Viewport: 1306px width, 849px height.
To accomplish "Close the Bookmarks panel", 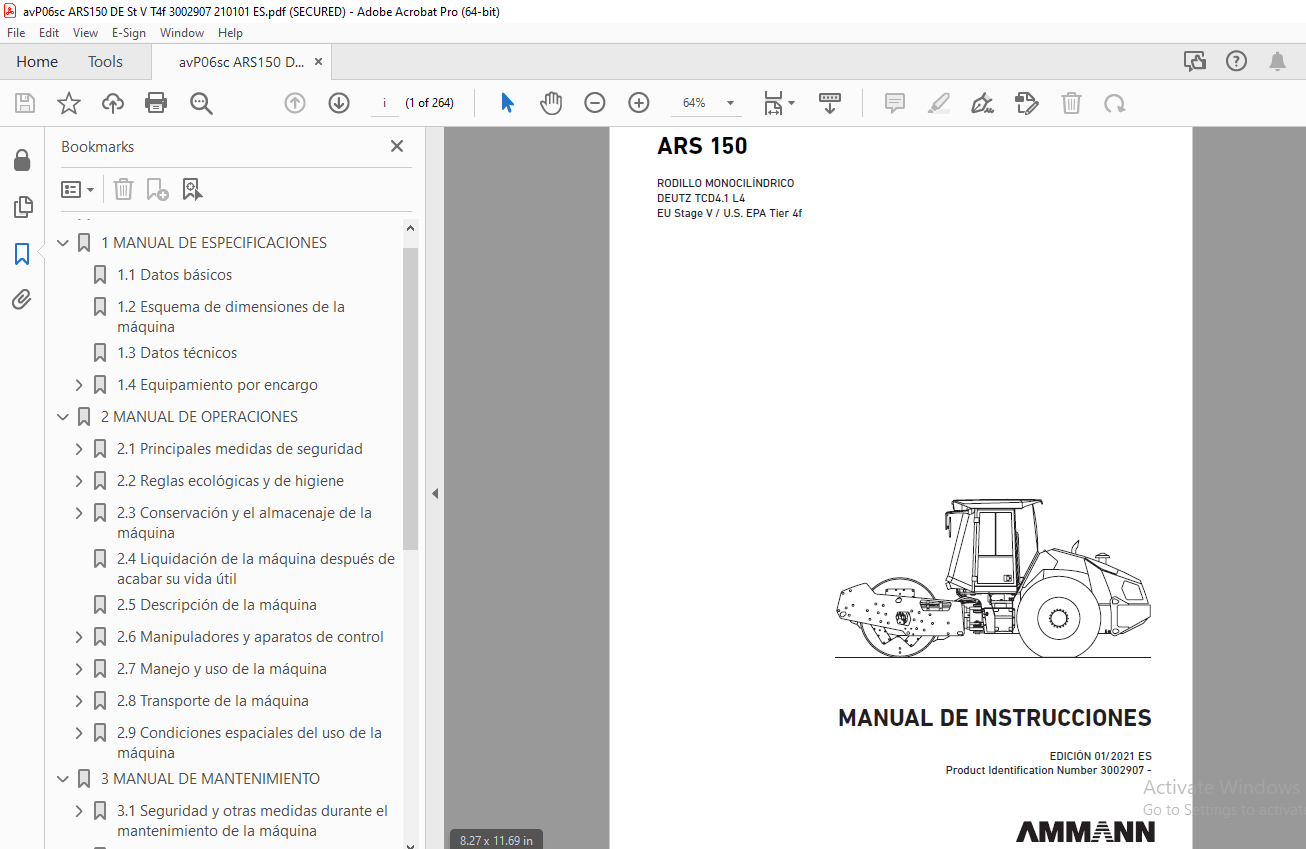I will point(397,146).
